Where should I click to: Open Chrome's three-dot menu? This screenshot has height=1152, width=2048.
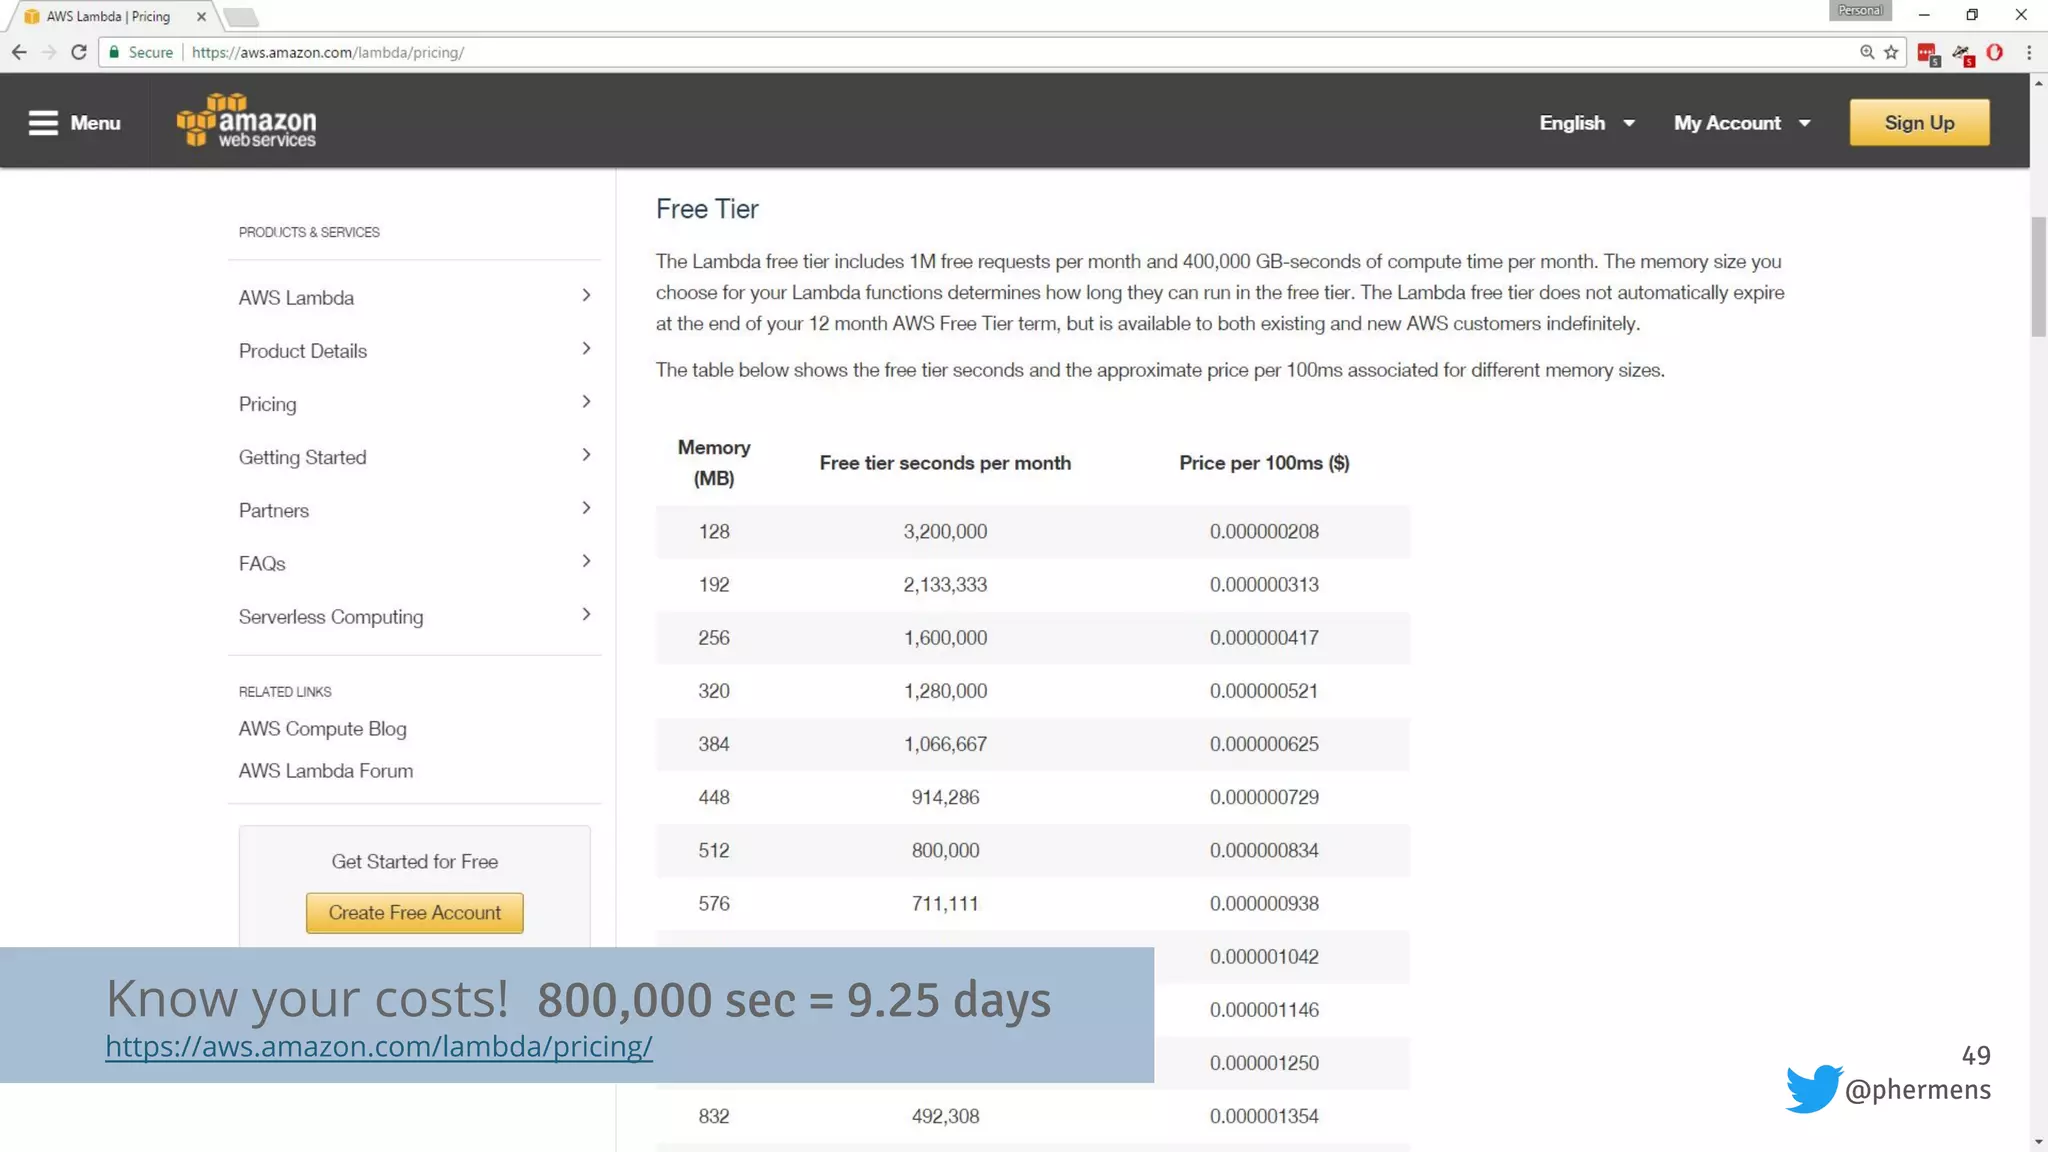tap(2029, 52)
